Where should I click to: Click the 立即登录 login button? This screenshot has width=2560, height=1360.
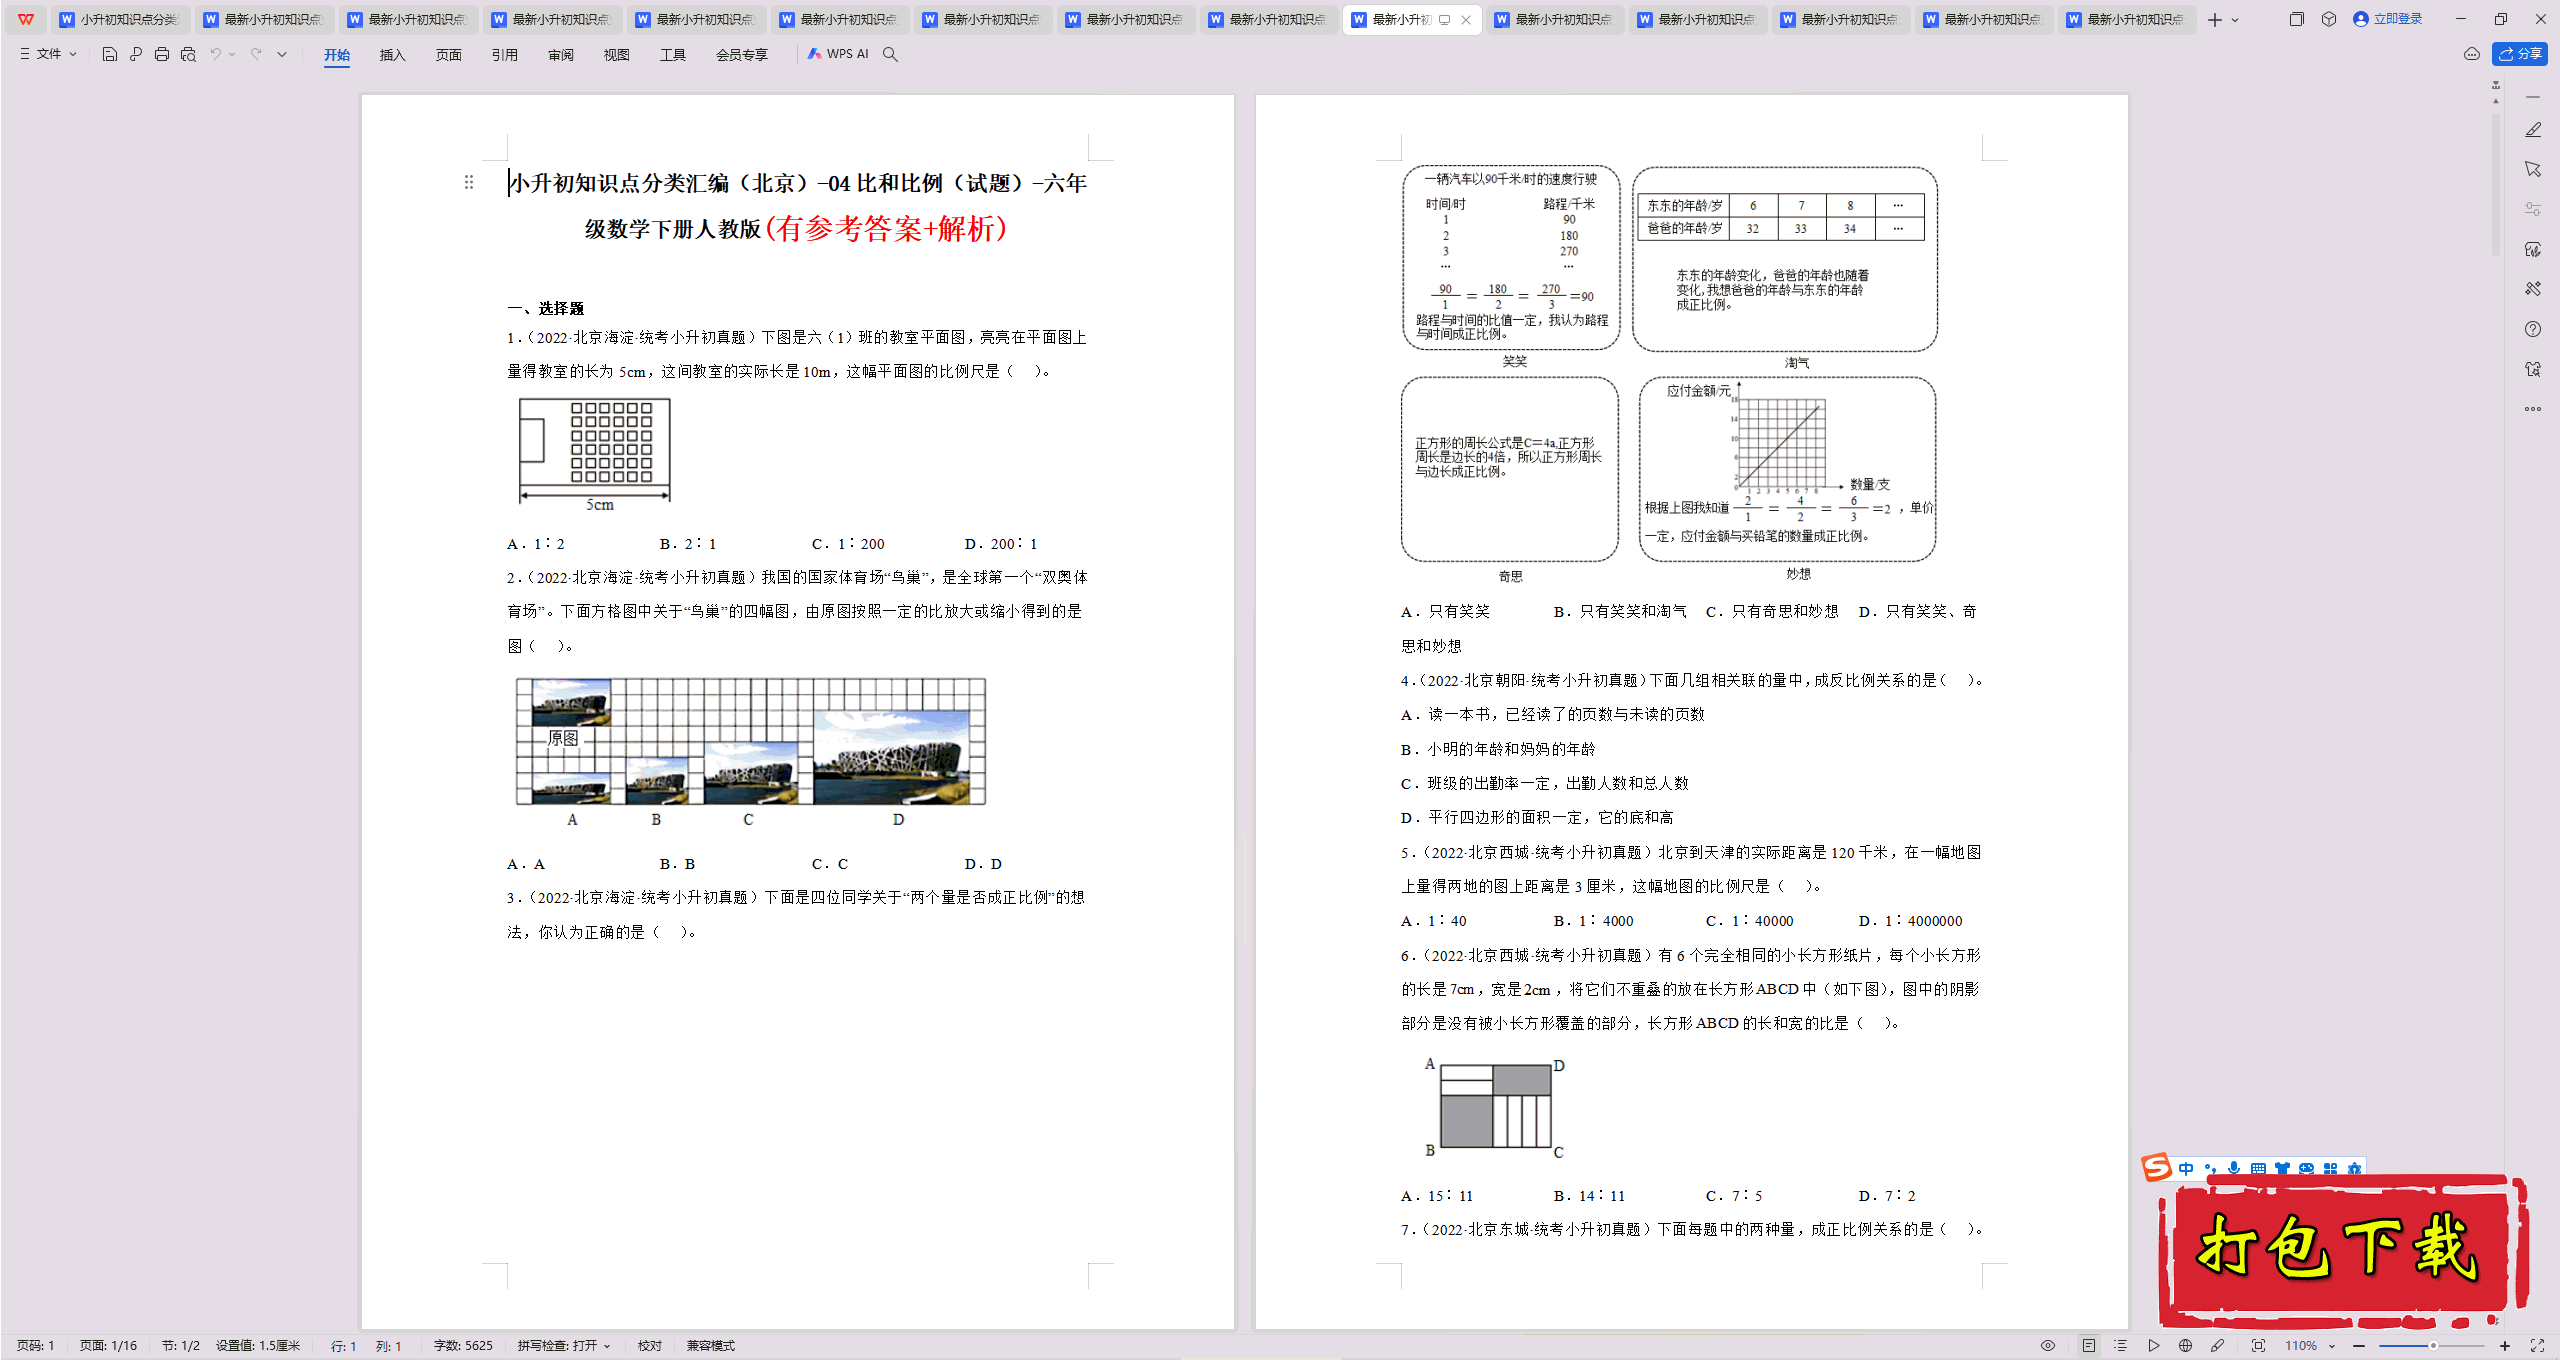2388,19
